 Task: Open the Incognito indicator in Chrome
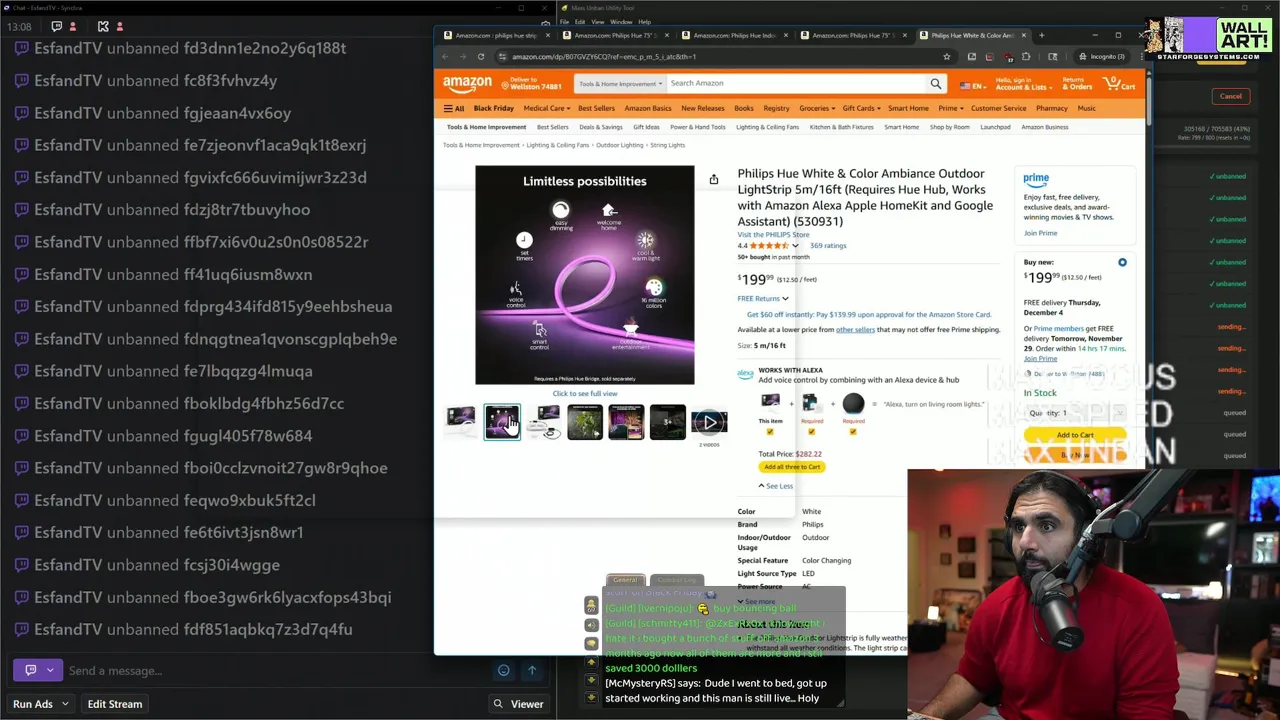click(x=1101, y=57)
